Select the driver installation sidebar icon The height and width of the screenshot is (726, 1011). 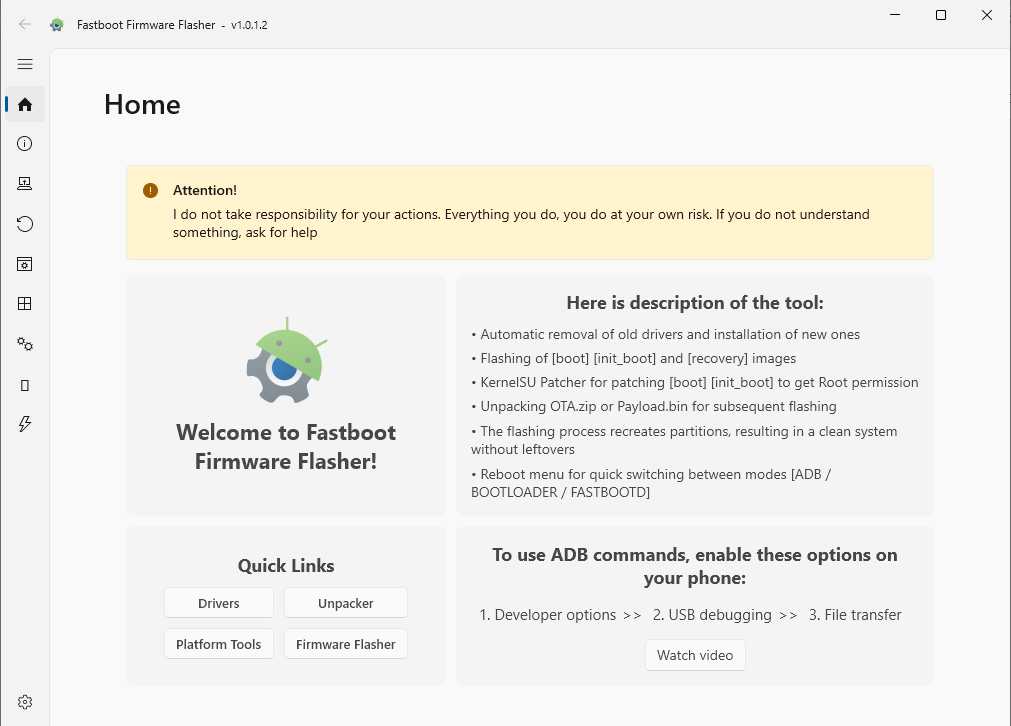25,183
